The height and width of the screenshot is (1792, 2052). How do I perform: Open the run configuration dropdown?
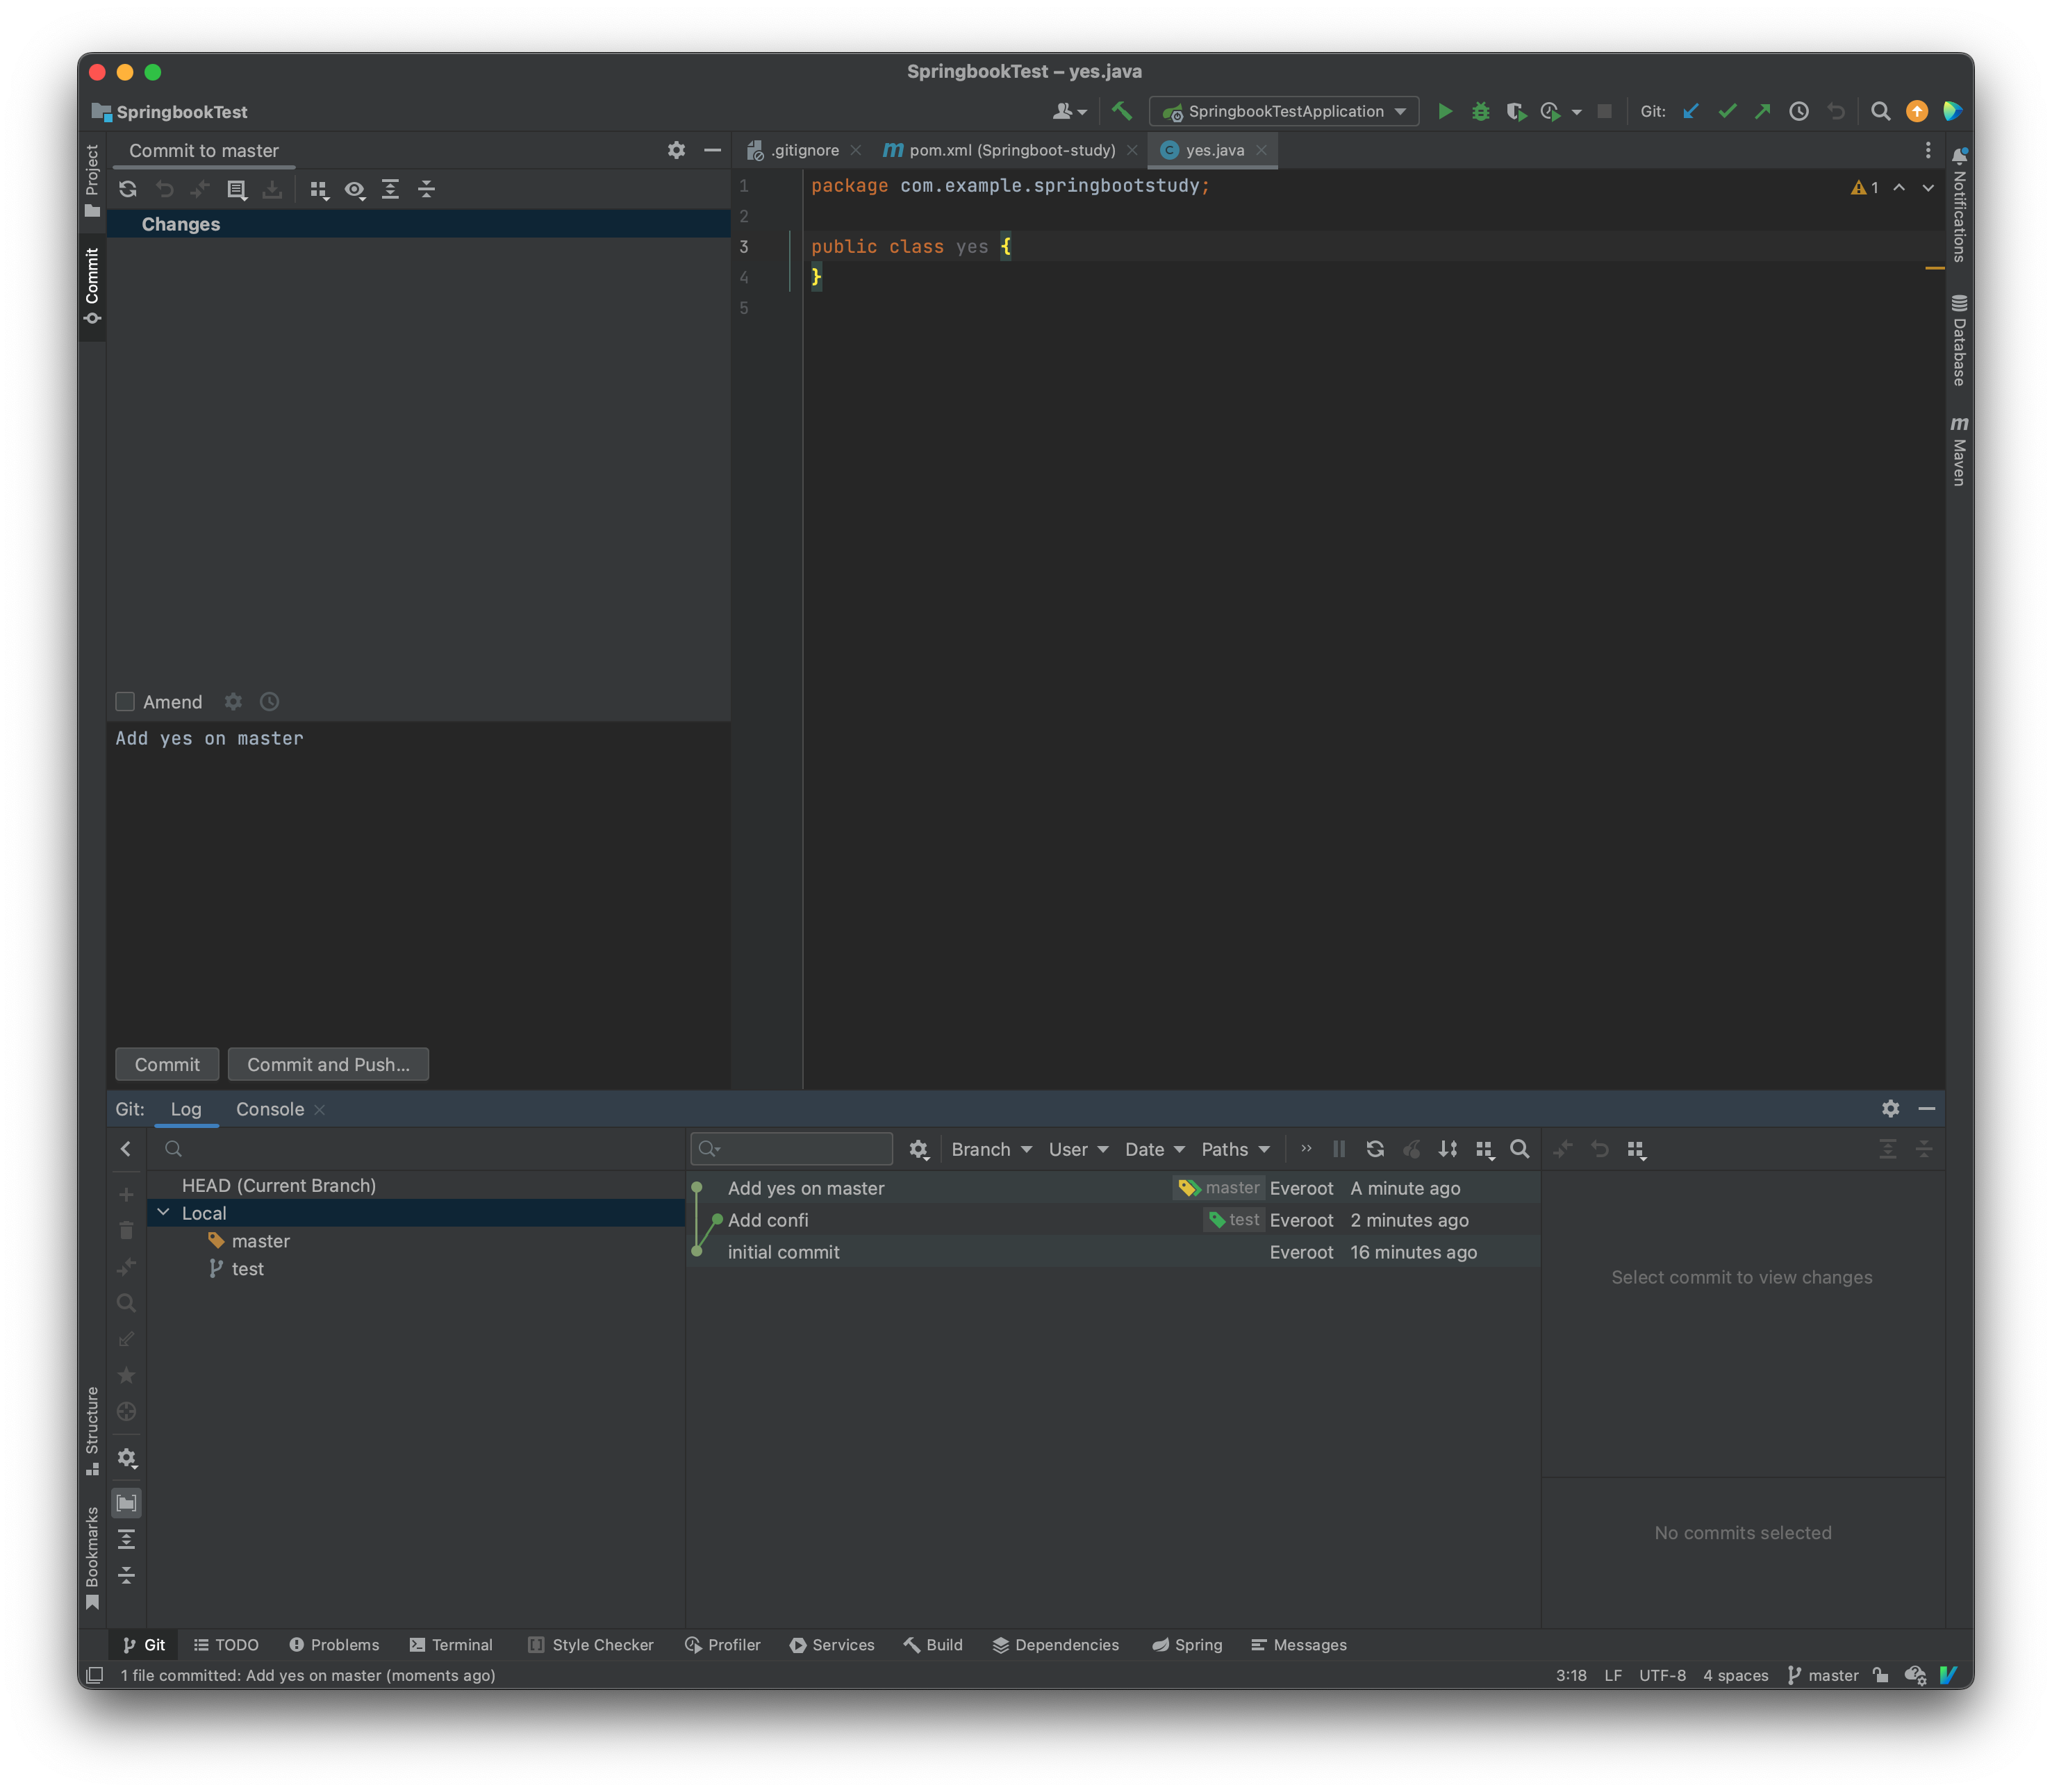click(x=1284, y=111)
